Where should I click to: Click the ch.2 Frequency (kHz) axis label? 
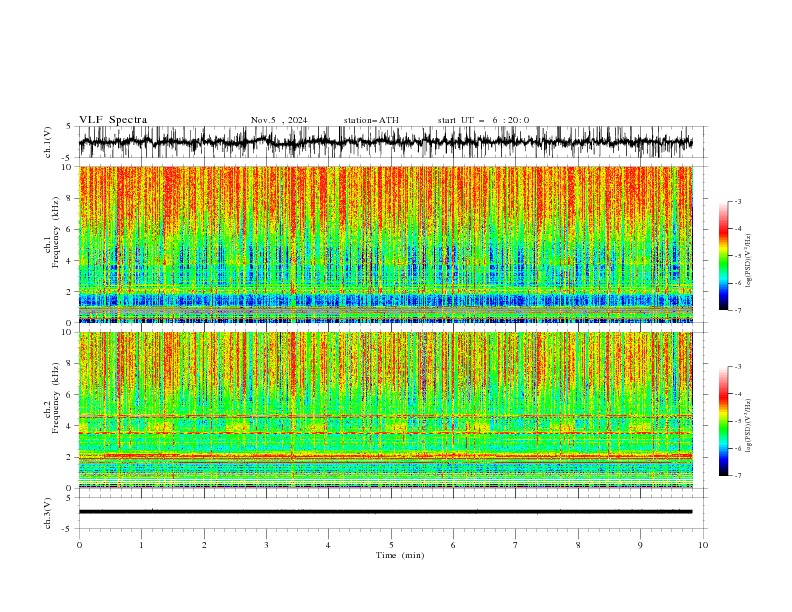pos(52,398)
